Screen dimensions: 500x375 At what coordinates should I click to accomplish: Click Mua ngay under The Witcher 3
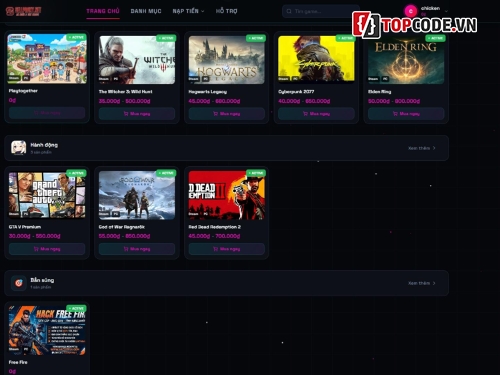pos(137,114)
